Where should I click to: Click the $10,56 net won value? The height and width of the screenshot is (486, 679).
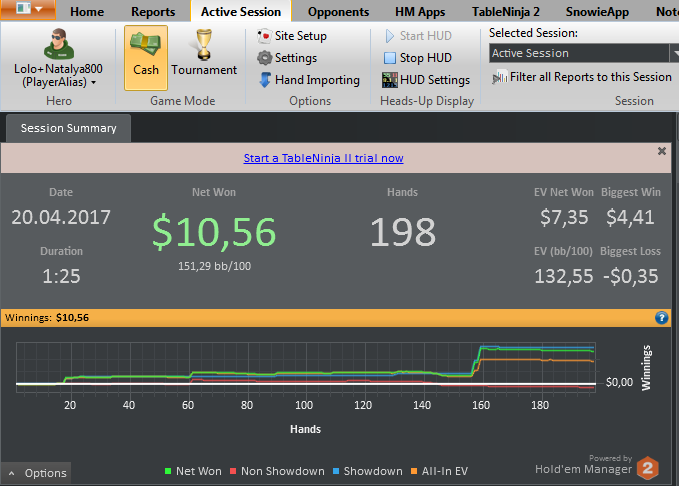click(x=214, y=232)
